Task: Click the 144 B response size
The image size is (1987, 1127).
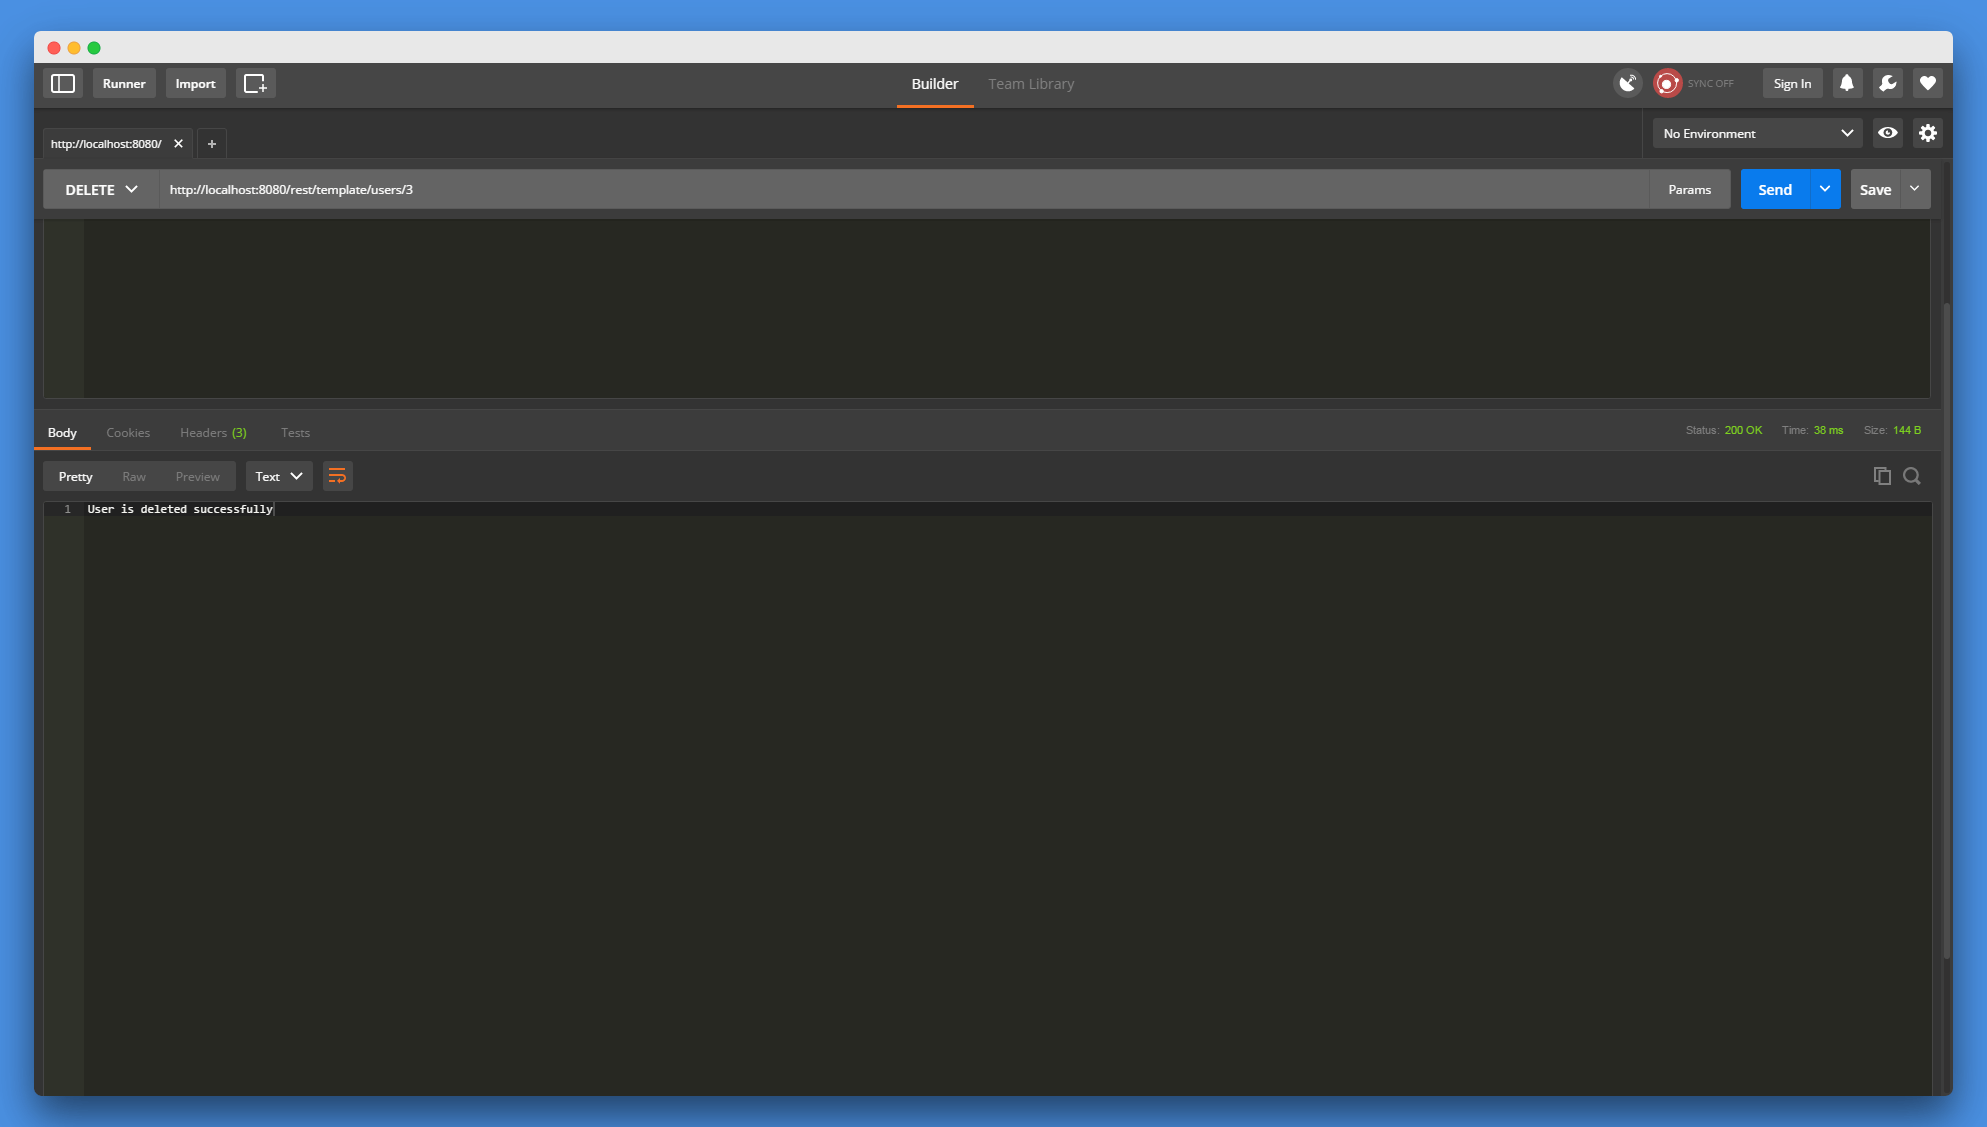Action: pyautogui.click(x=1907, y=430)
